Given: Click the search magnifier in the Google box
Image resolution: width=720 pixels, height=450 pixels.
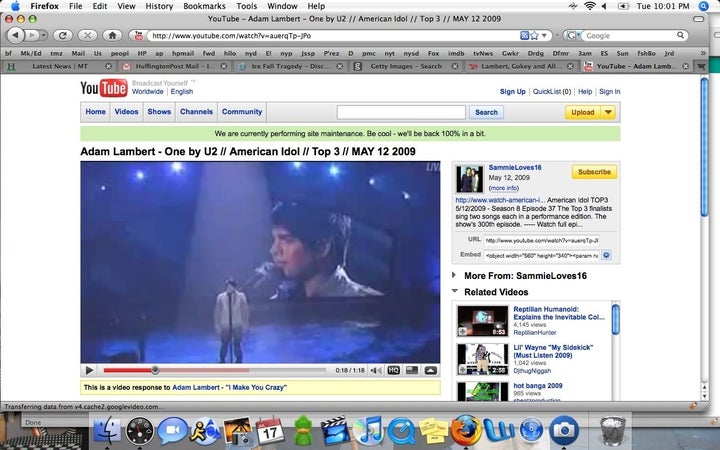Looking at the screenshot, I should coord(680,35).
